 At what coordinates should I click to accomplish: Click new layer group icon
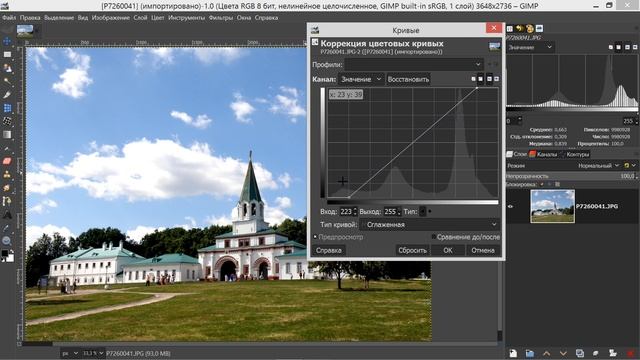point(530,353)
